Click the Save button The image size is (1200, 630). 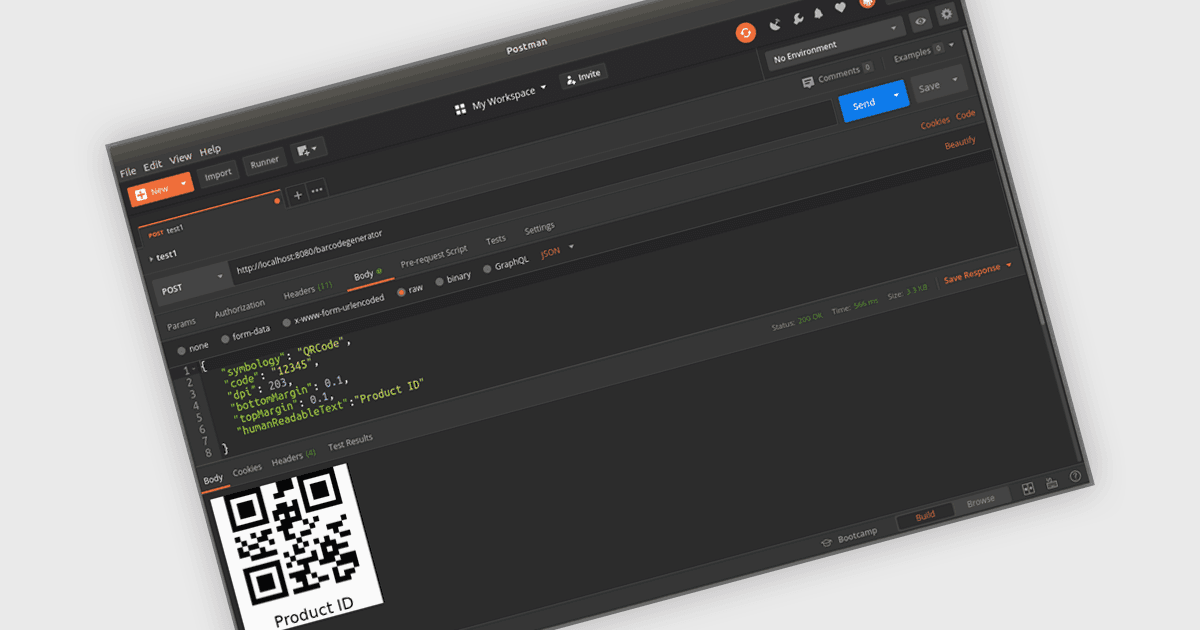click(x=929, y=87)
